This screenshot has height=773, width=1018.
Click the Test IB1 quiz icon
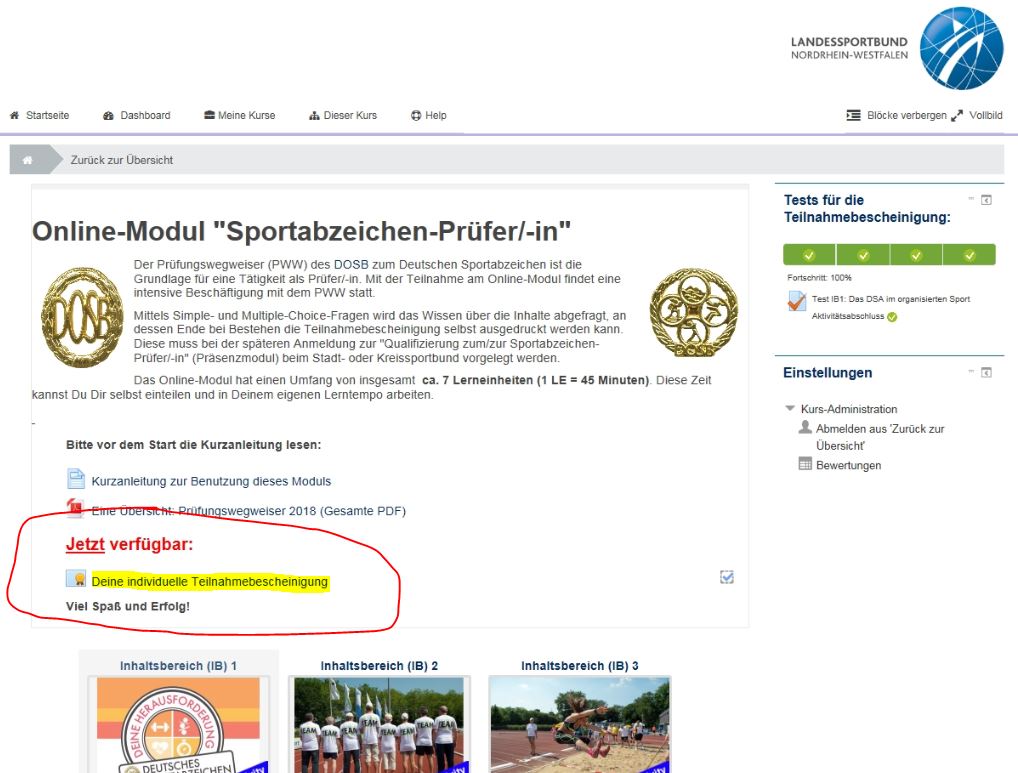[x=797, y=301]
